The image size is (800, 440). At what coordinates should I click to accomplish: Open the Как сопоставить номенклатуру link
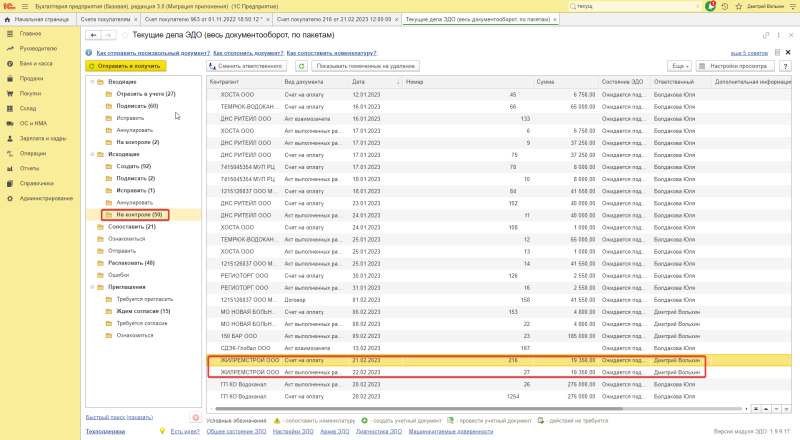click(x=332, y=53)
